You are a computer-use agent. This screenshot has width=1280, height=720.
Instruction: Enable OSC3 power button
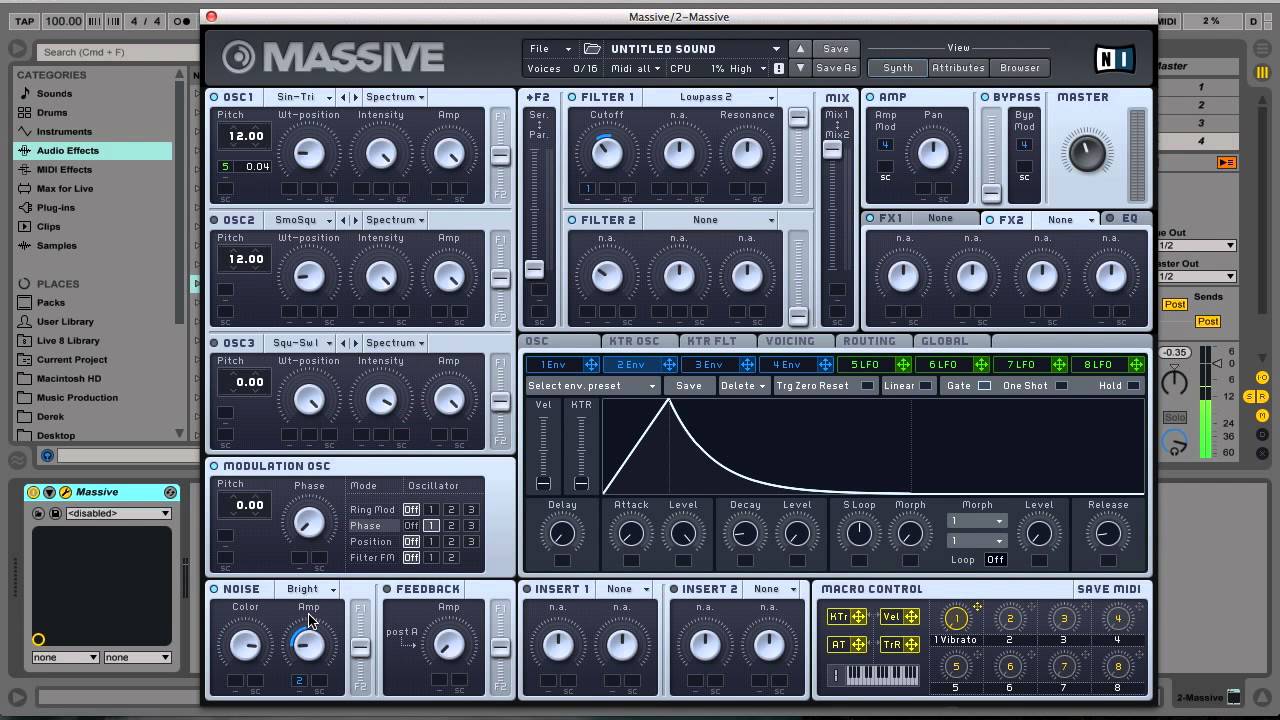(215, 343)
